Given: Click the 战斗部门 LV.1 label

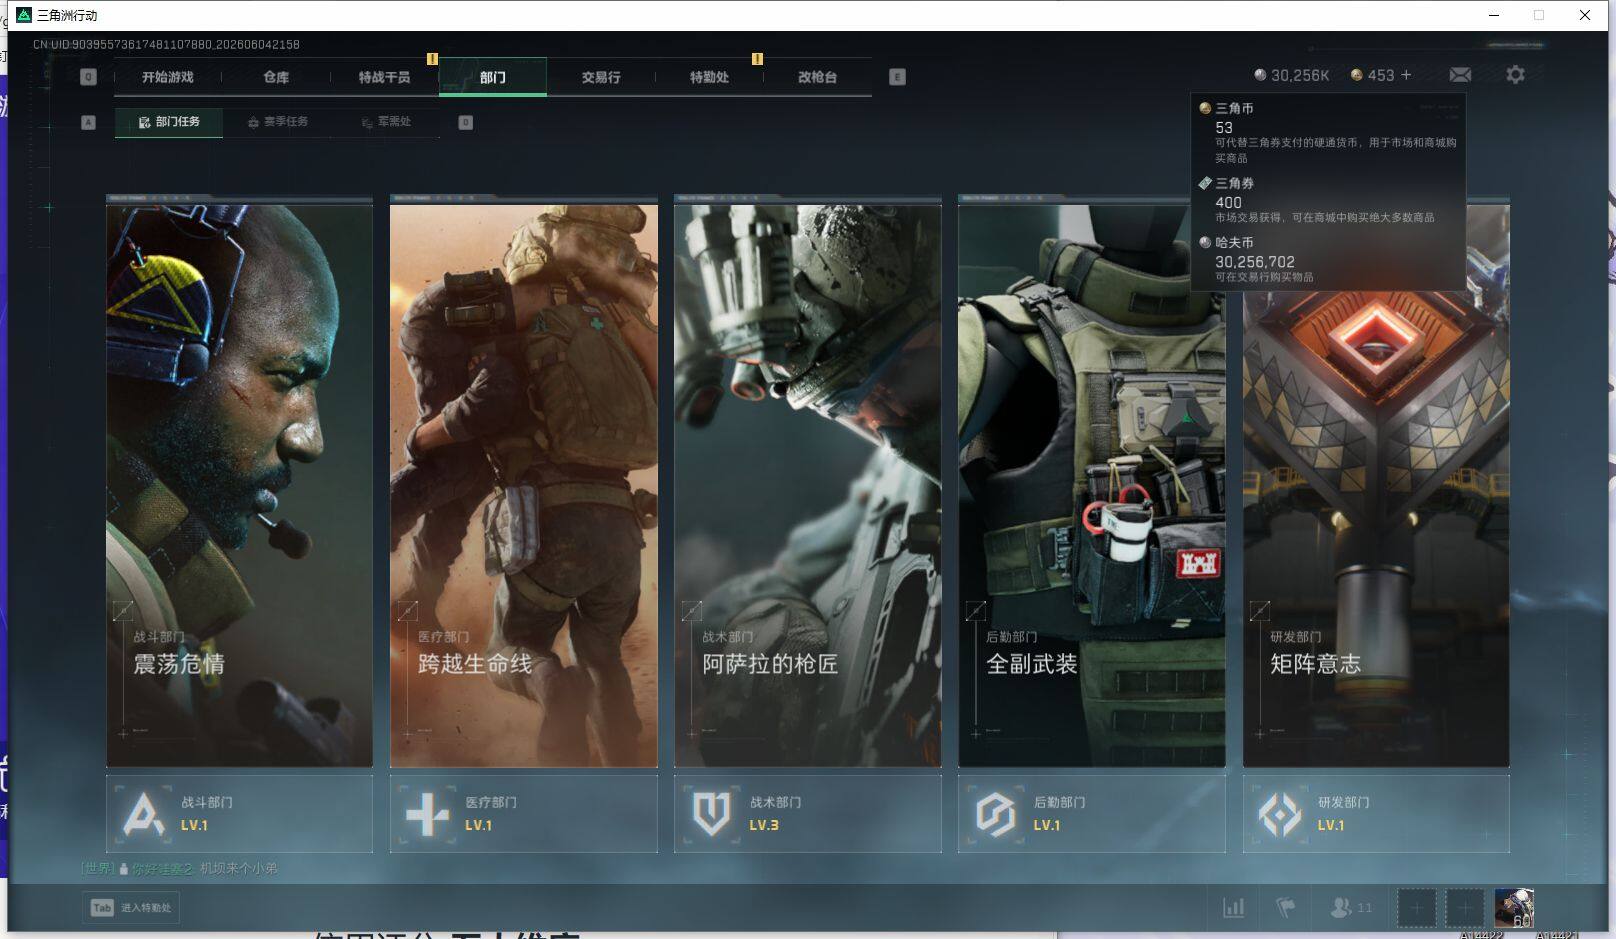Looking at the screenshot, I should click(x=194, y=826).
